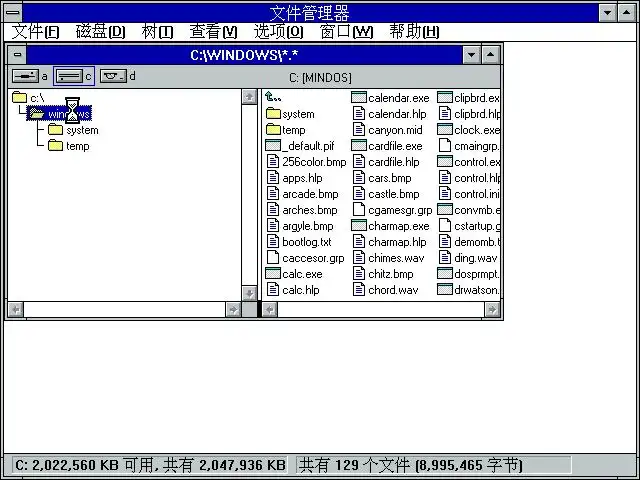Select the system folder in the tree pane
Viewport: 640px width, 480px height.
pyautogui.click(x=74, y=130)
